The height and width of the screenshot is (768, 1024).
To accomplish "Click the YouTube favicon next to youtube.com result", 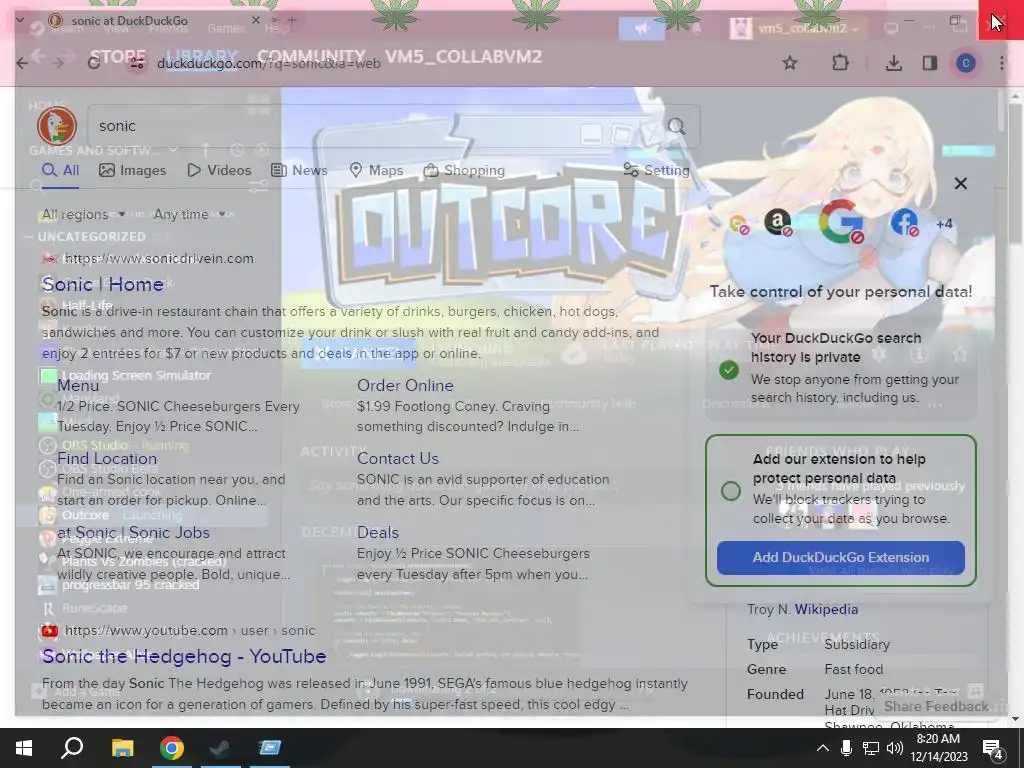I will point(50,631).
